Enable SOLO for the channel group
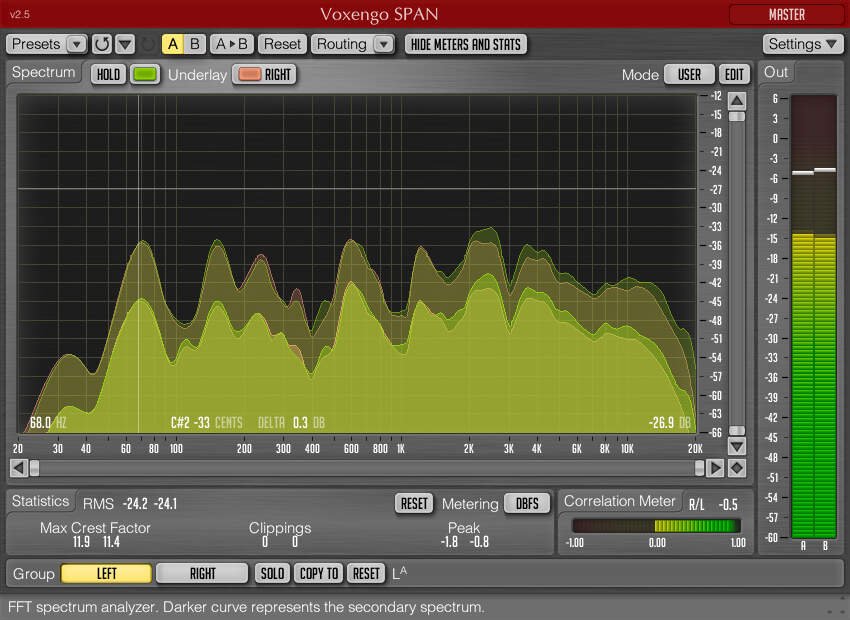Screen dimensions: 850x620 point(272,573)
